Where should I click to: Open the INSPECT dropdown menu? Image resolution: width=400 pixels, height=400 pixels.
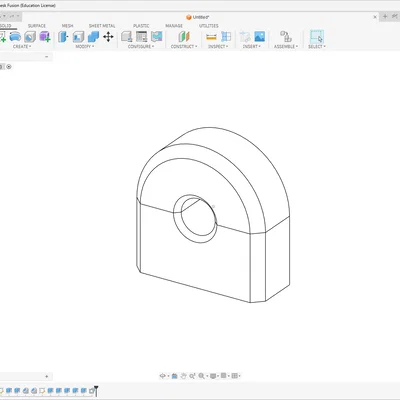point(218,47)
